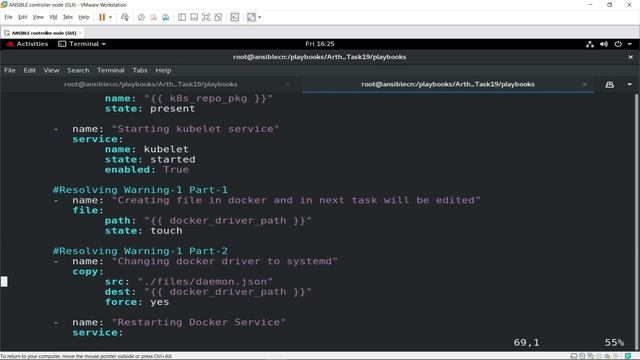This screenshot has width=640, height=360.
Task: Close the ANSIBLE controller node VM tab
Action: (x=80, y=33)
